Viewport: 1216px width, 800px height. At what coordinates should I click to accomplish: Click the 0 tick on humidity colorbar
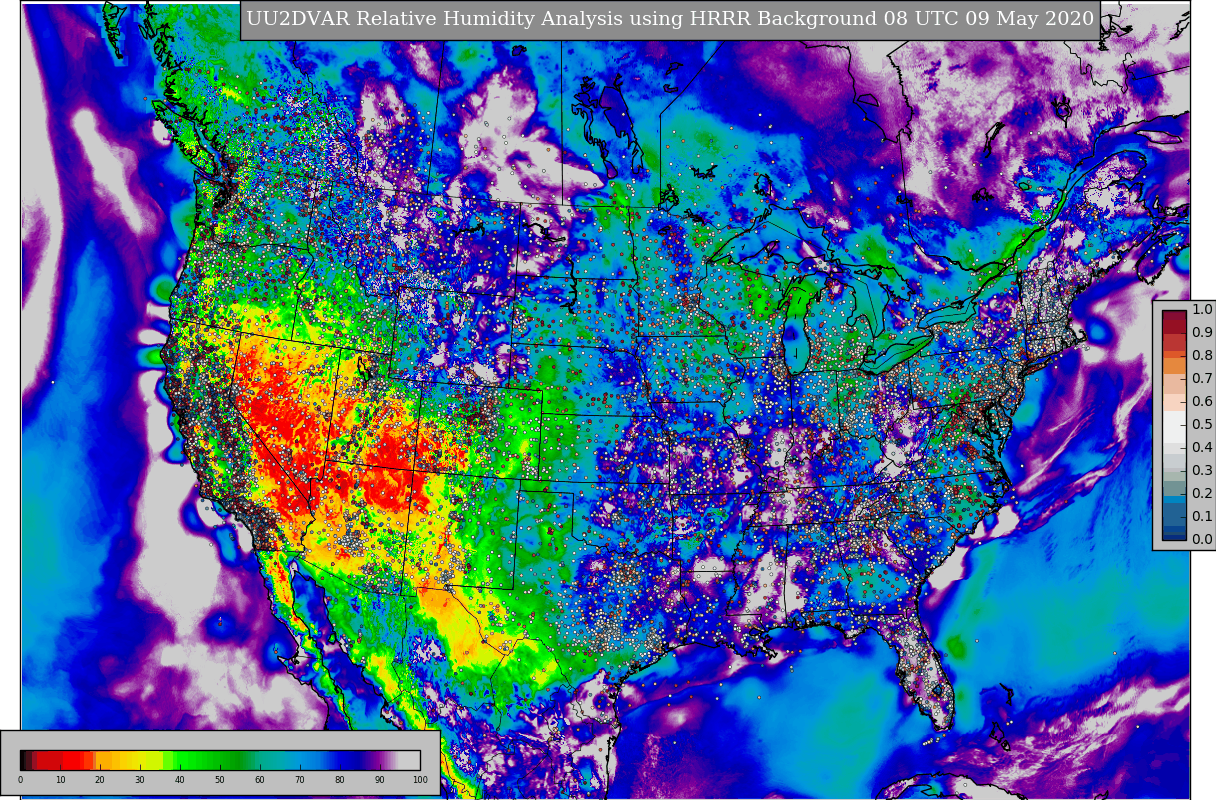tap(20, 780)
